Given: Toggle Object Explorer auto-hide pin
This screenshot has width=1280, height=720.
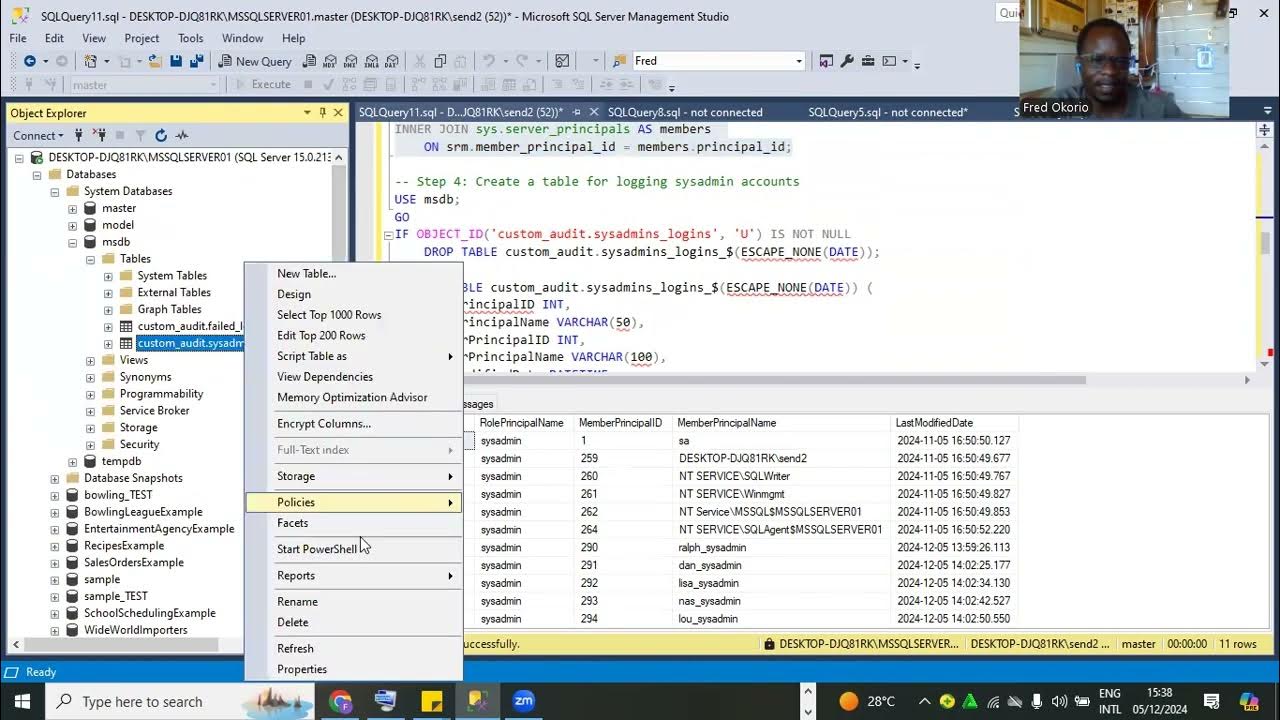Looking at the screenshot, I should click(x=322, y=113).
